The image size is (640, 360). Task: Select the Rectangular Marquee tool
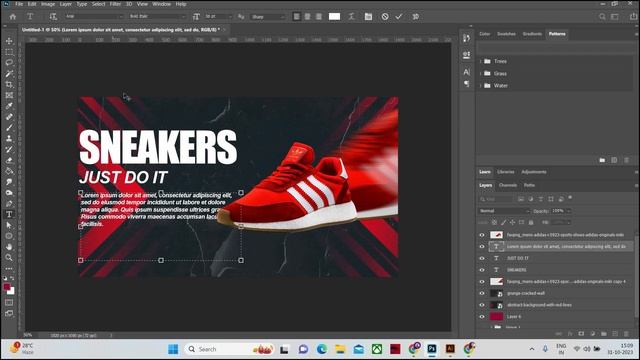tap(9, 52)
